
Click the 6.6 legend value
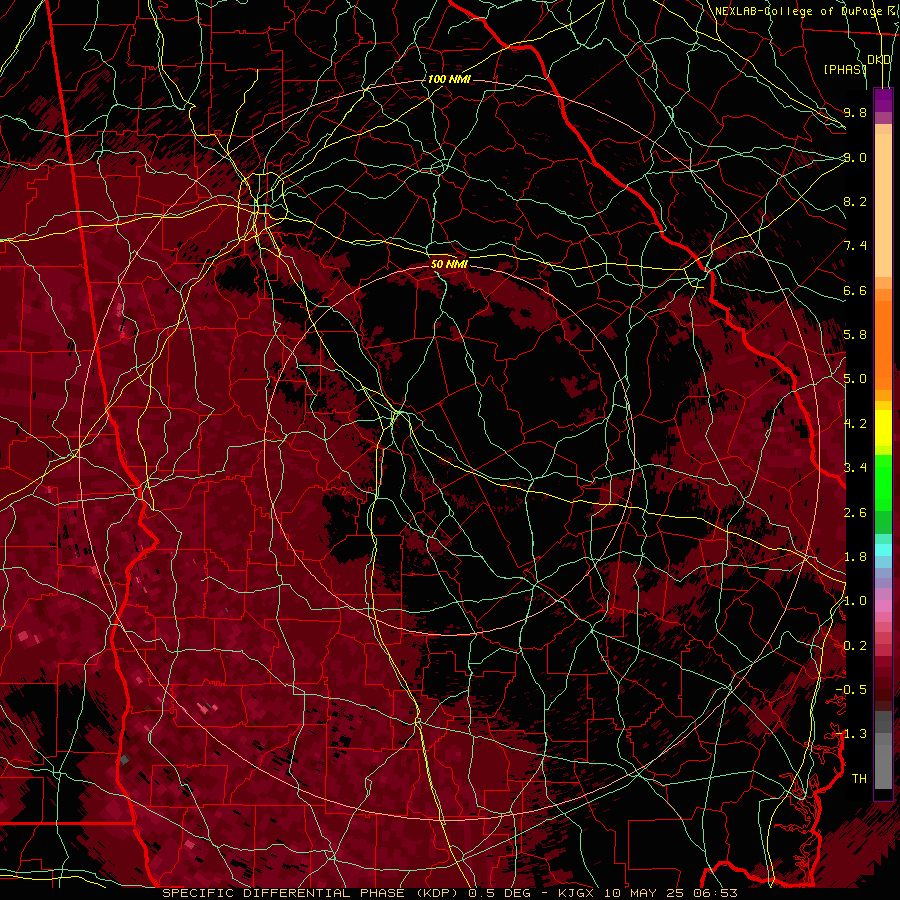point(855,290)
